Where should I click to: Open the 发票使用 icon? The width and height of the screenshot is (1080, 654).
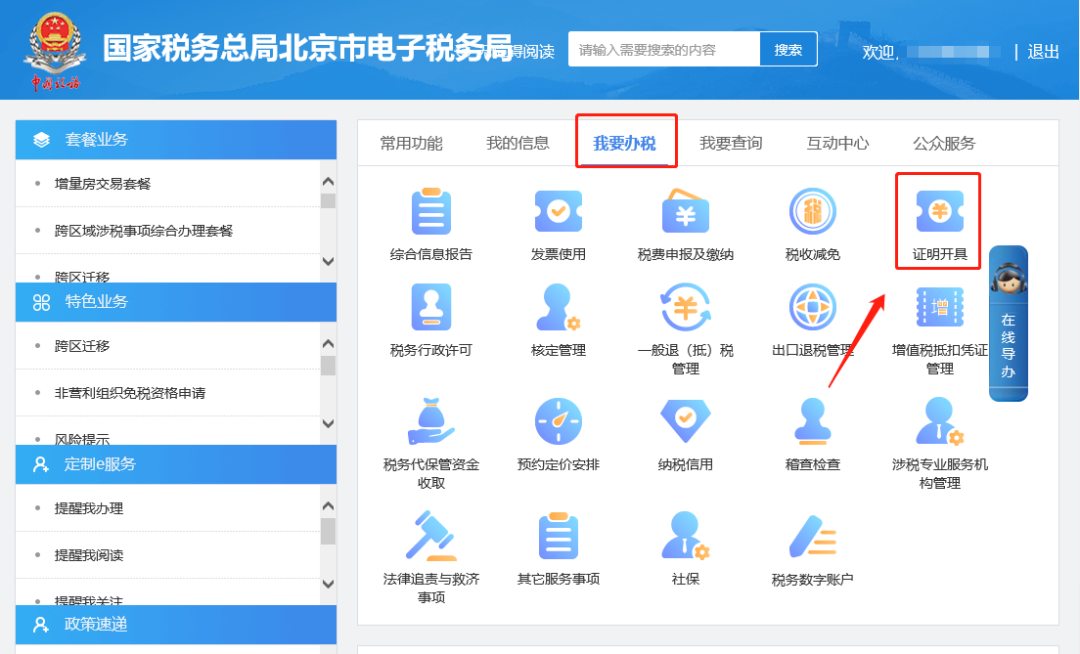coord(558,212)
